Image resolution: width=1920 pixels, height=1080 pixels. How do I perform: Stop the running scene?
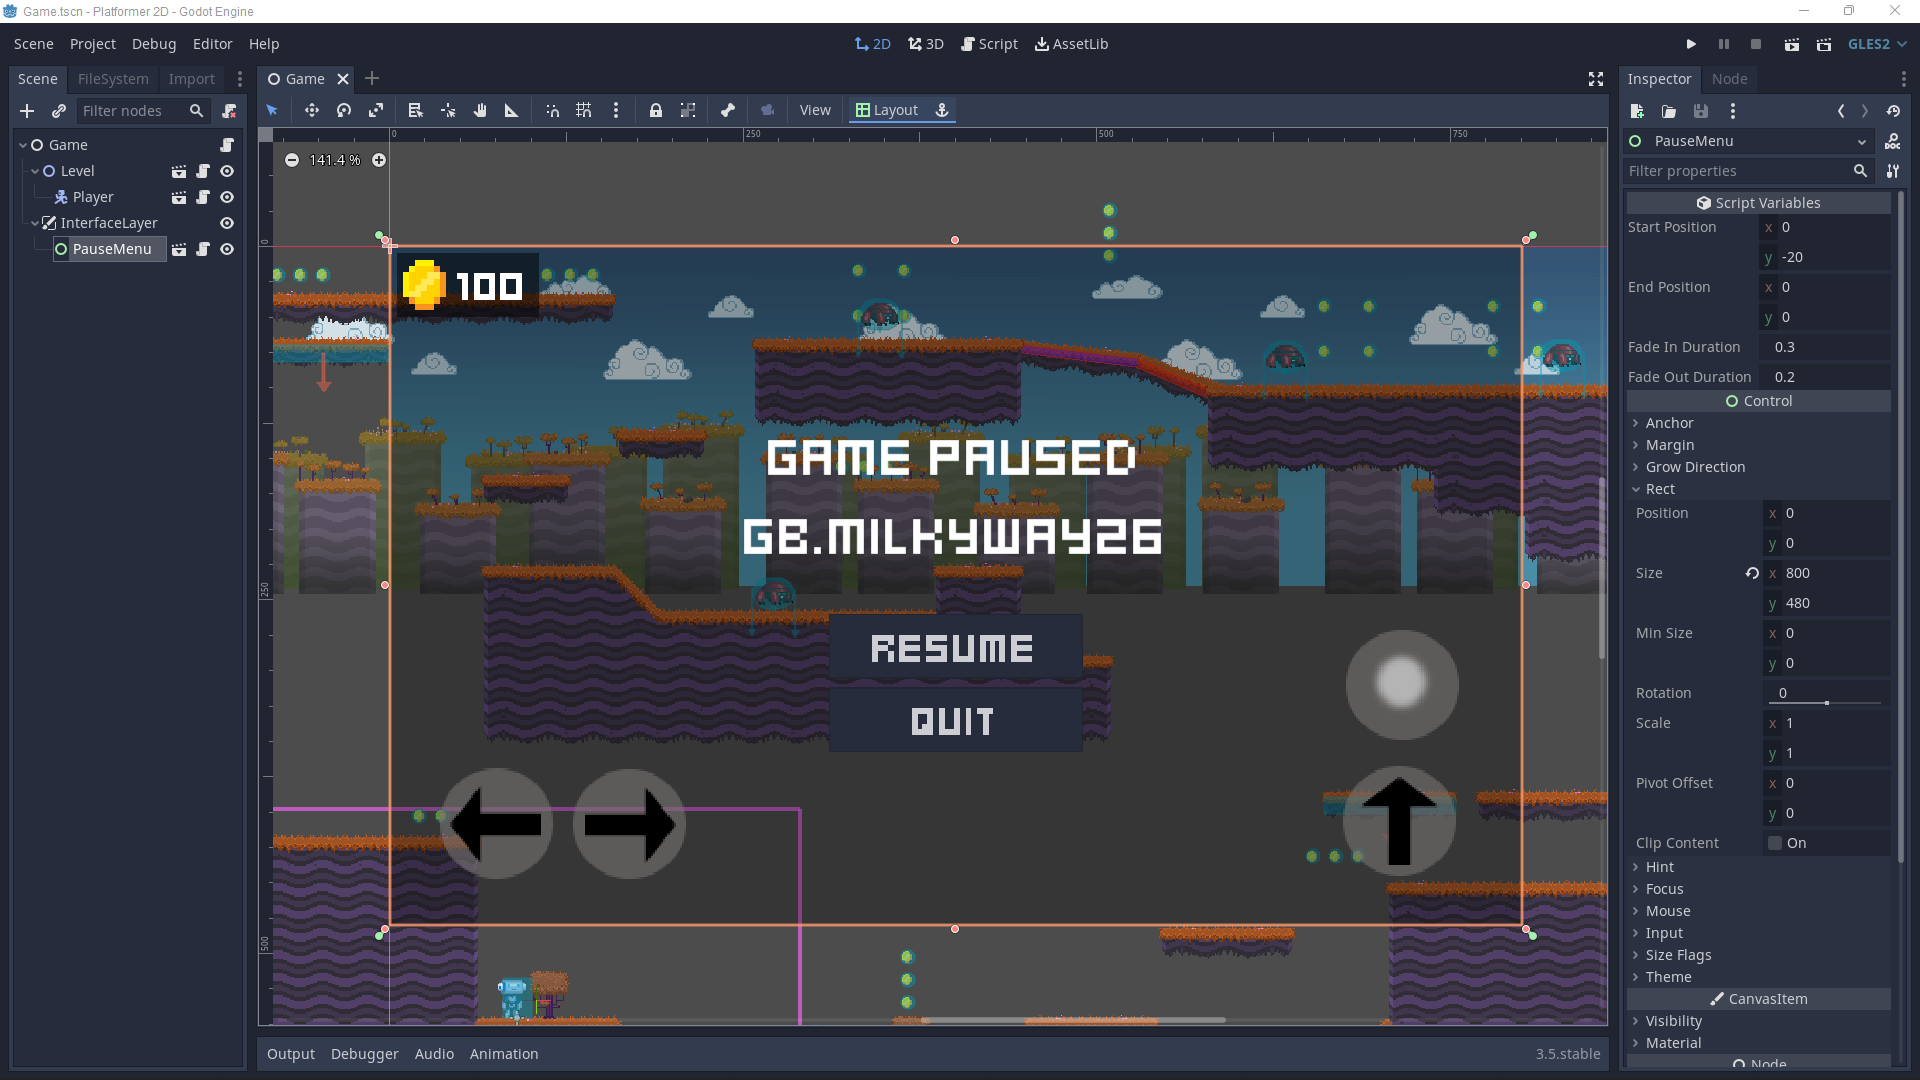(1756, 44)
